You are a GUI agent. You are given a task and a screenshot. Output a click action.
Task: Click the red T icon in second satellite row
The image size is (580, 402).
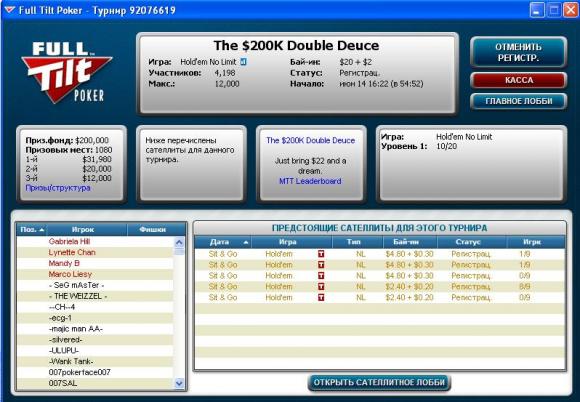tap(321, 265)
